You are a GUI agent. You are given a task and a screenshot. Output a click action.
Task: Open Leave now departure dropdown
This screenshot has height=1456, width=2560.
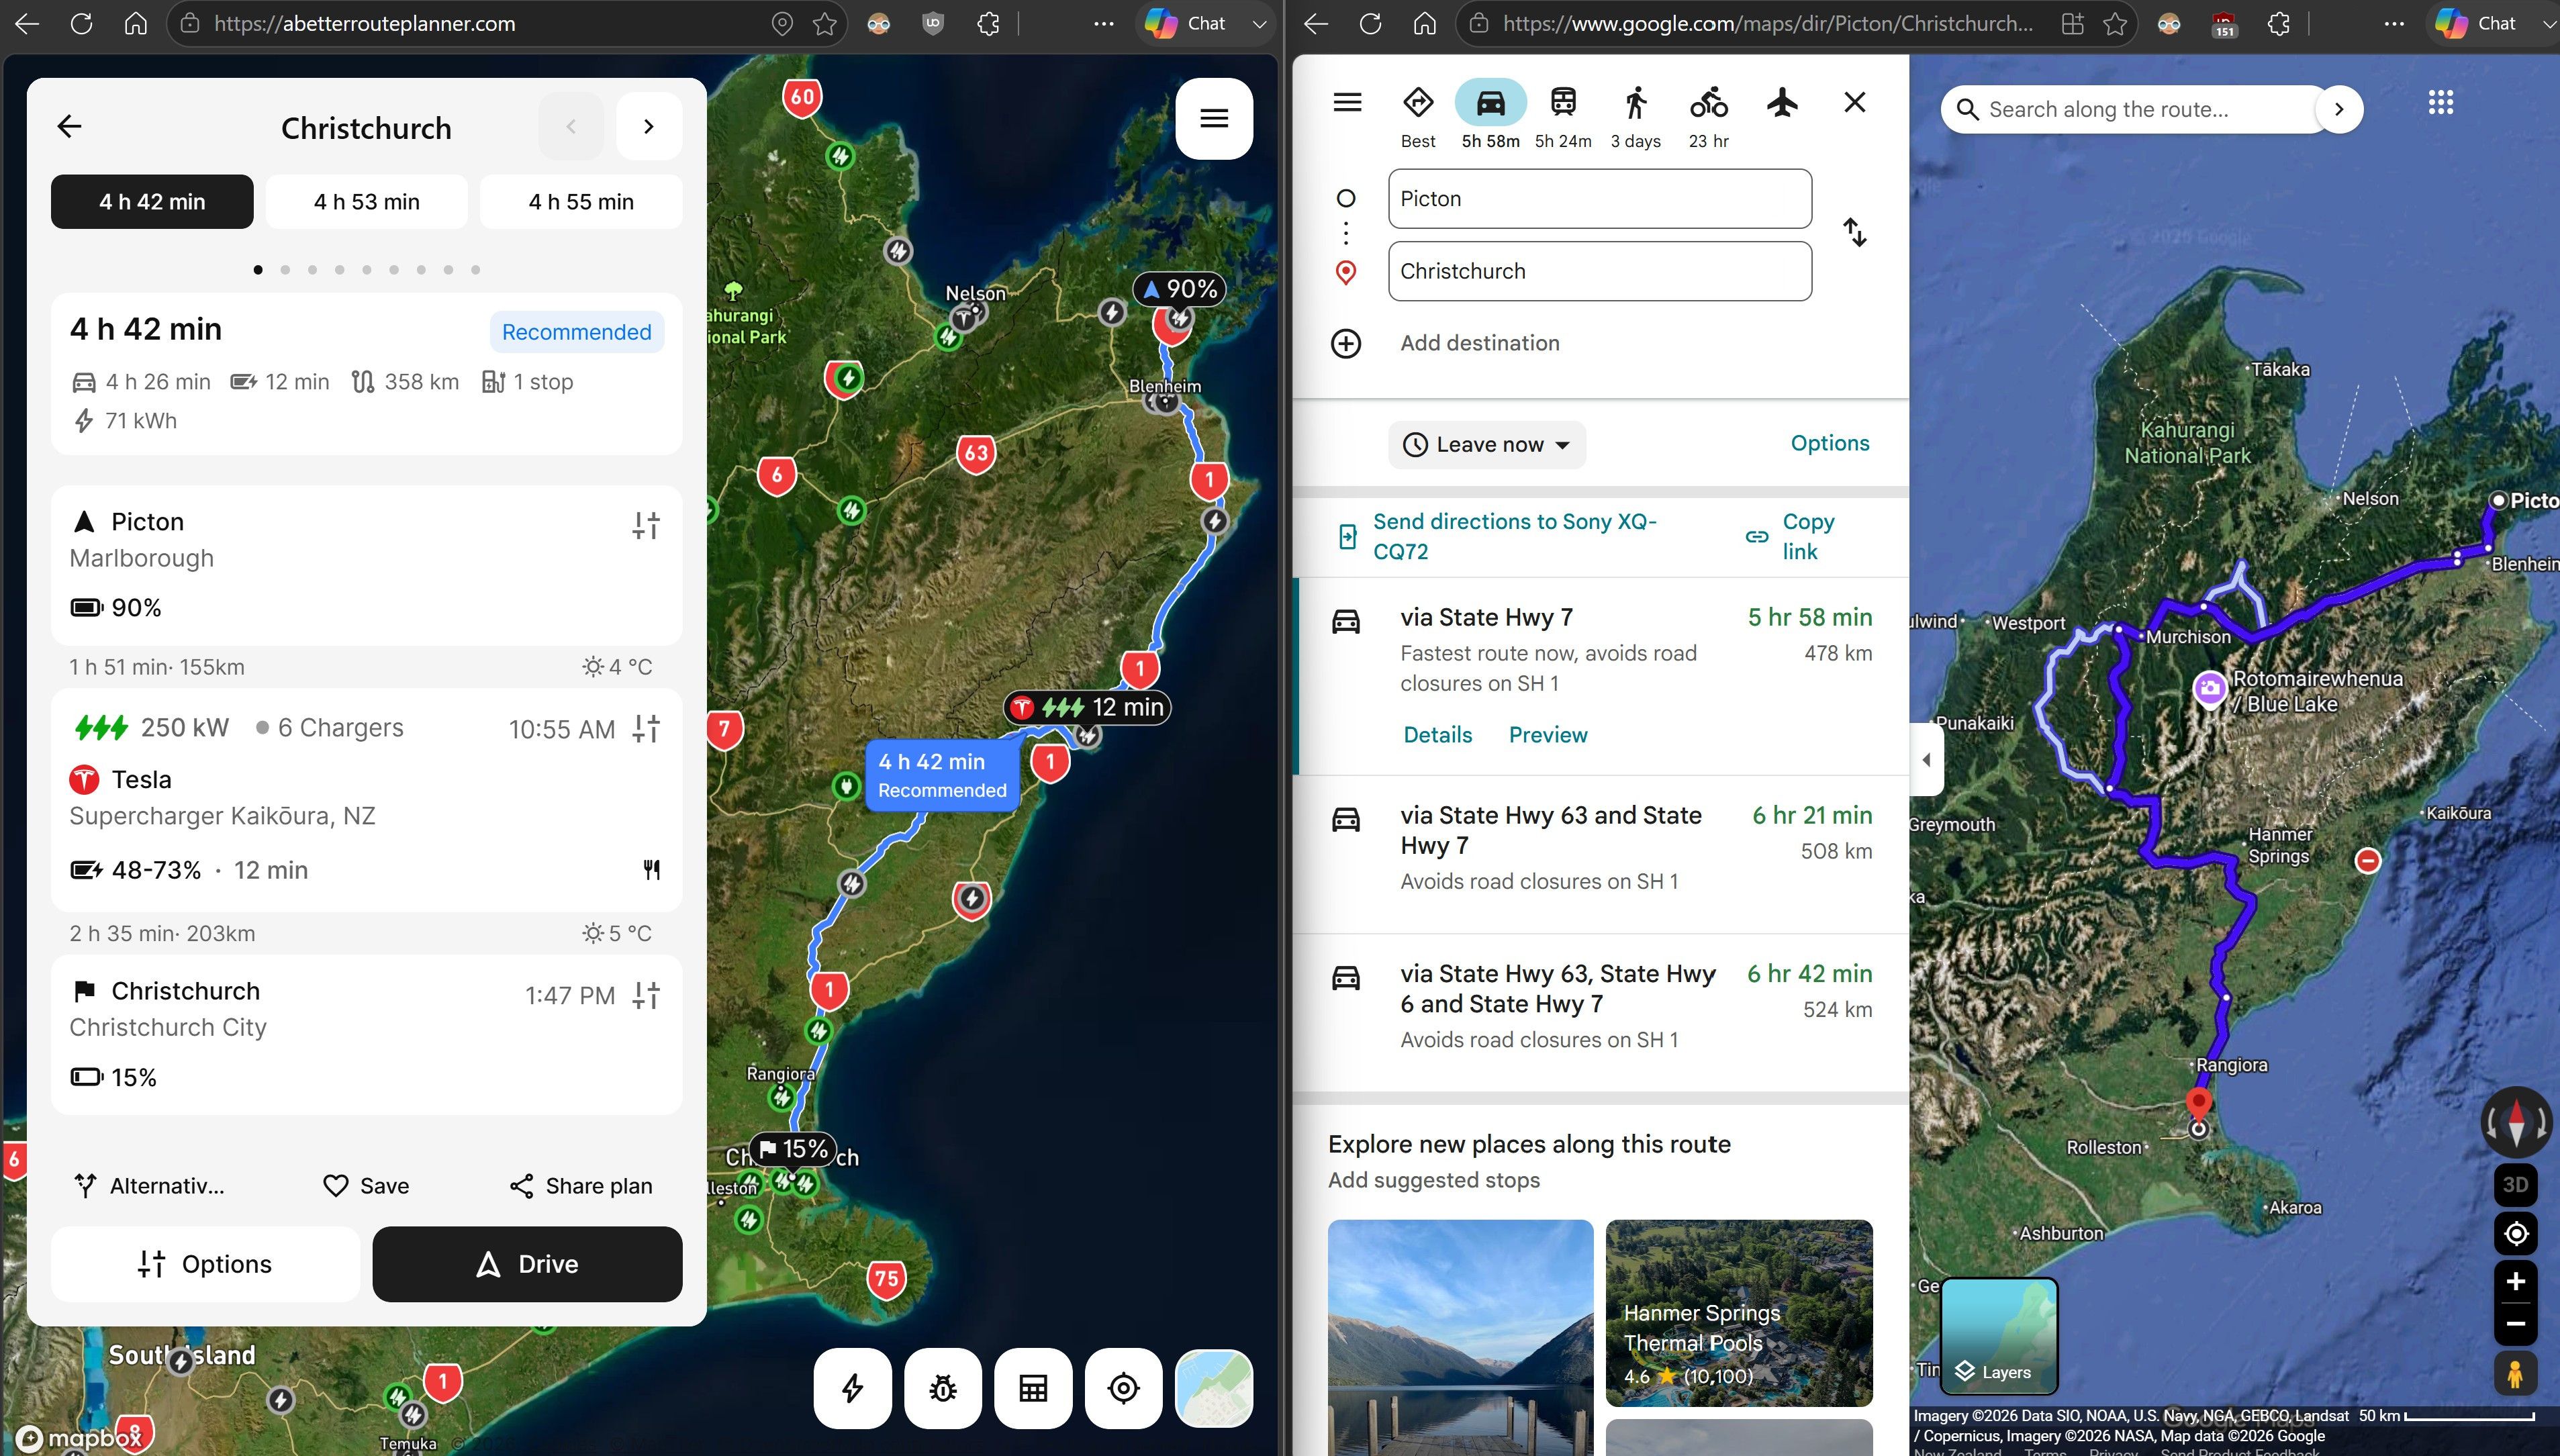pos(1487,445)
